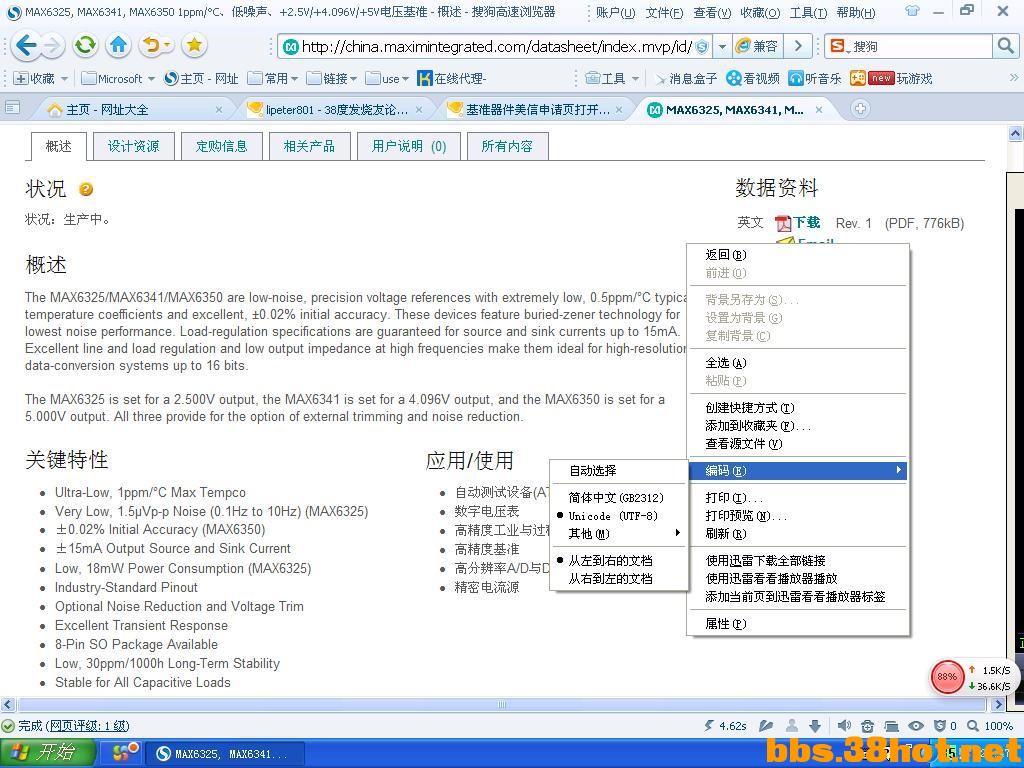The height and width of the screenshot is (768, 1024).
Task: Click the 看视频 toolbar shortcut
Action: [753, 78]
